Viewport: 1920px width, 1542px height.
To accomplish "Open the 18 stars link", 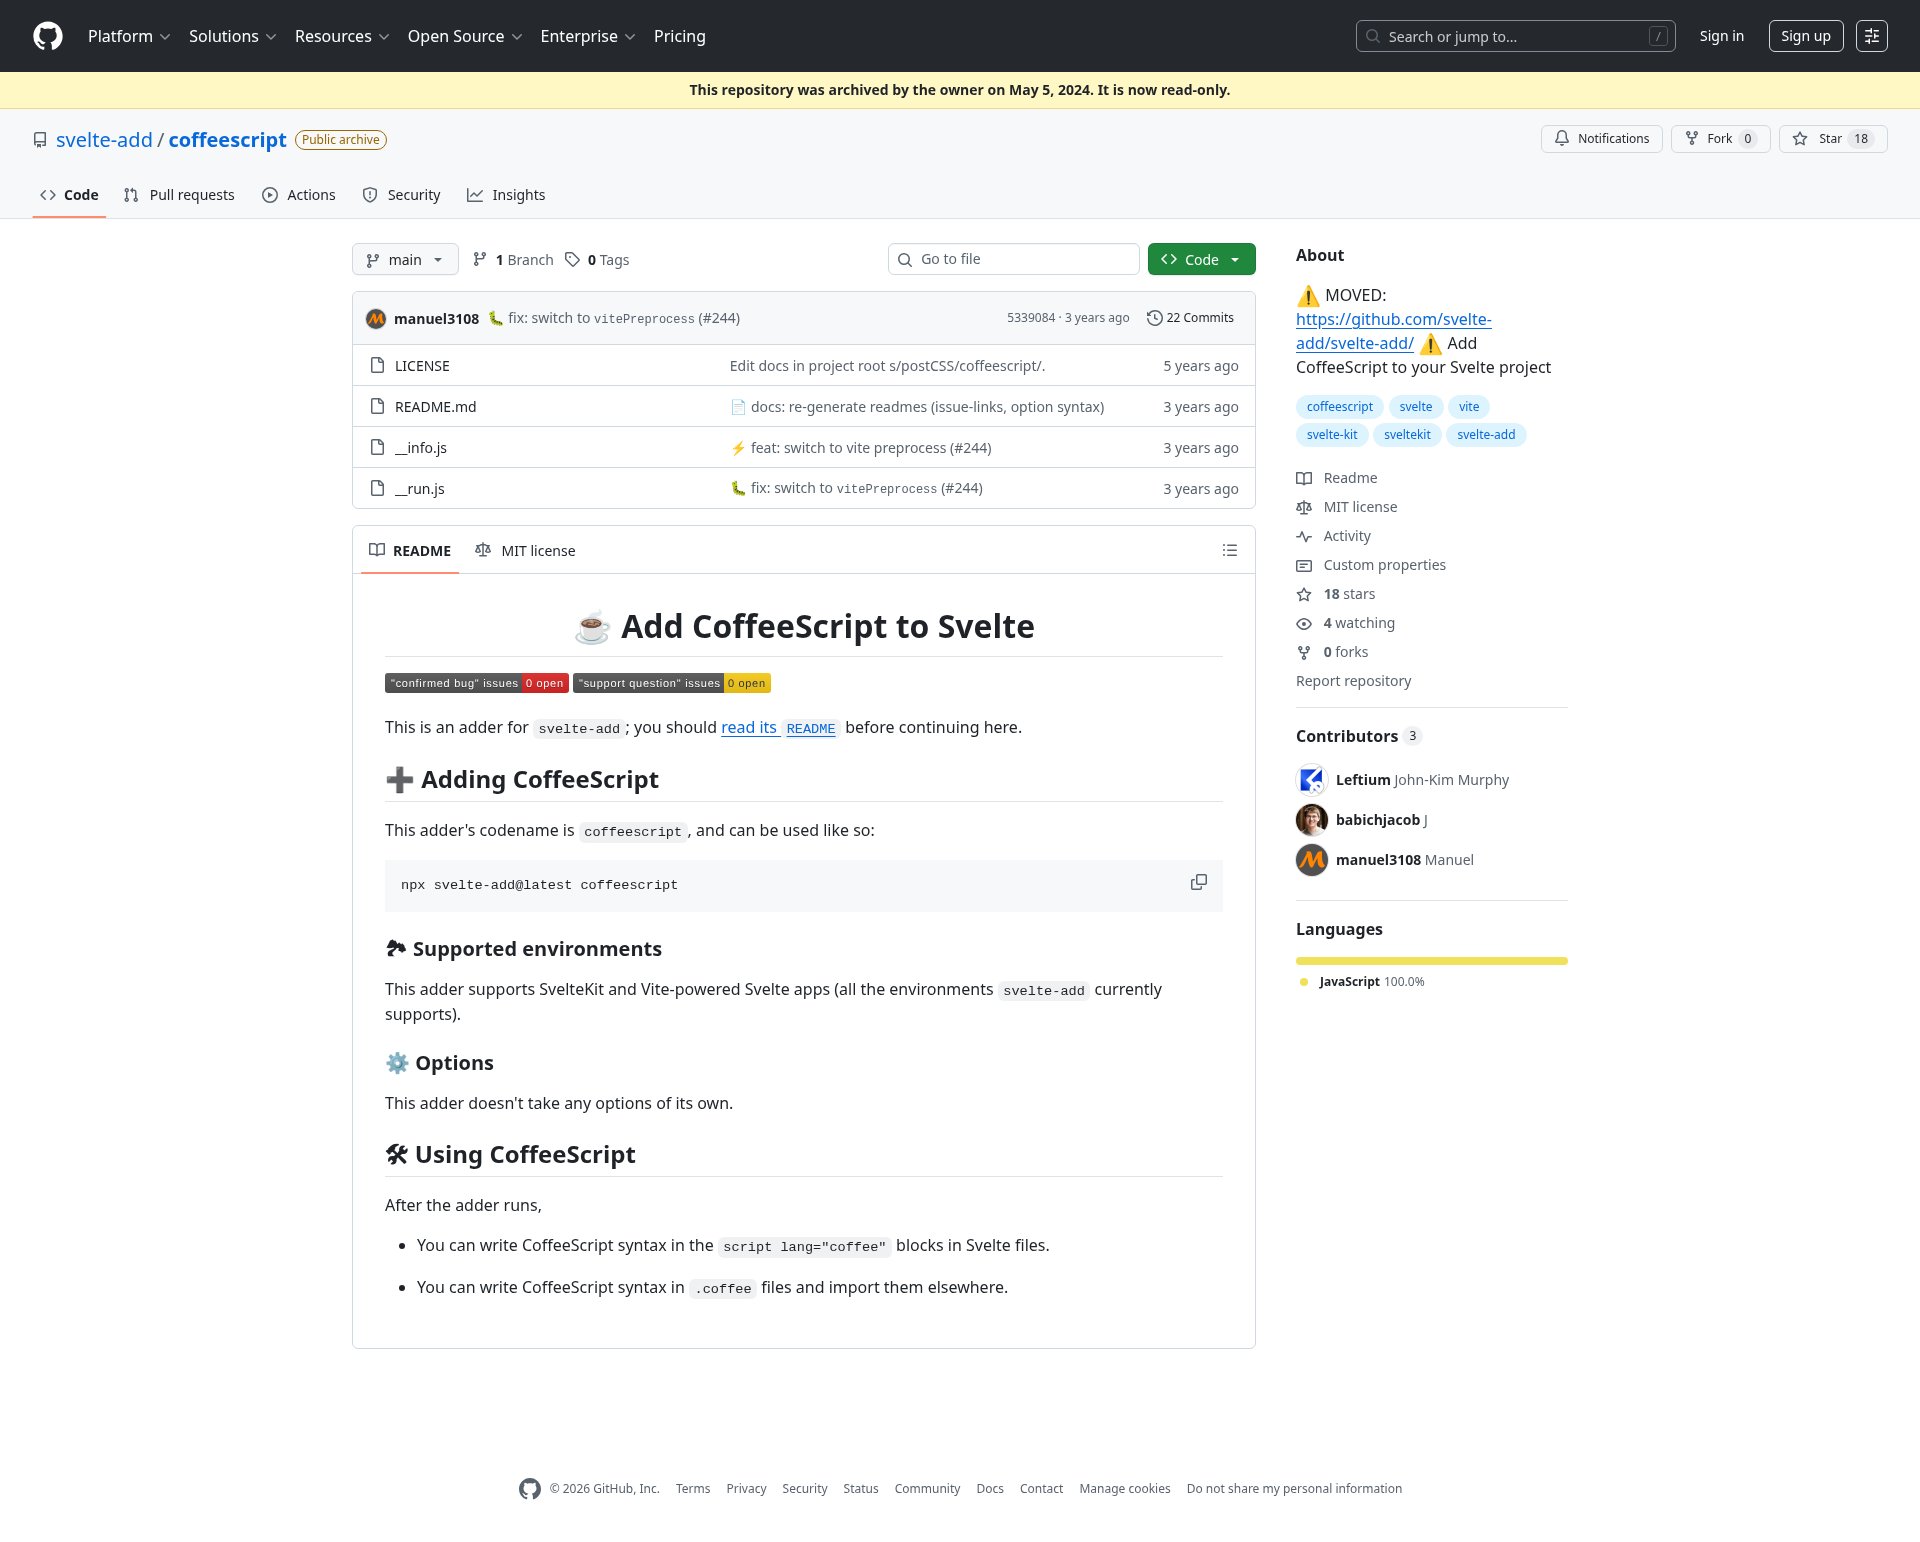I will (x=1336, y=594).
